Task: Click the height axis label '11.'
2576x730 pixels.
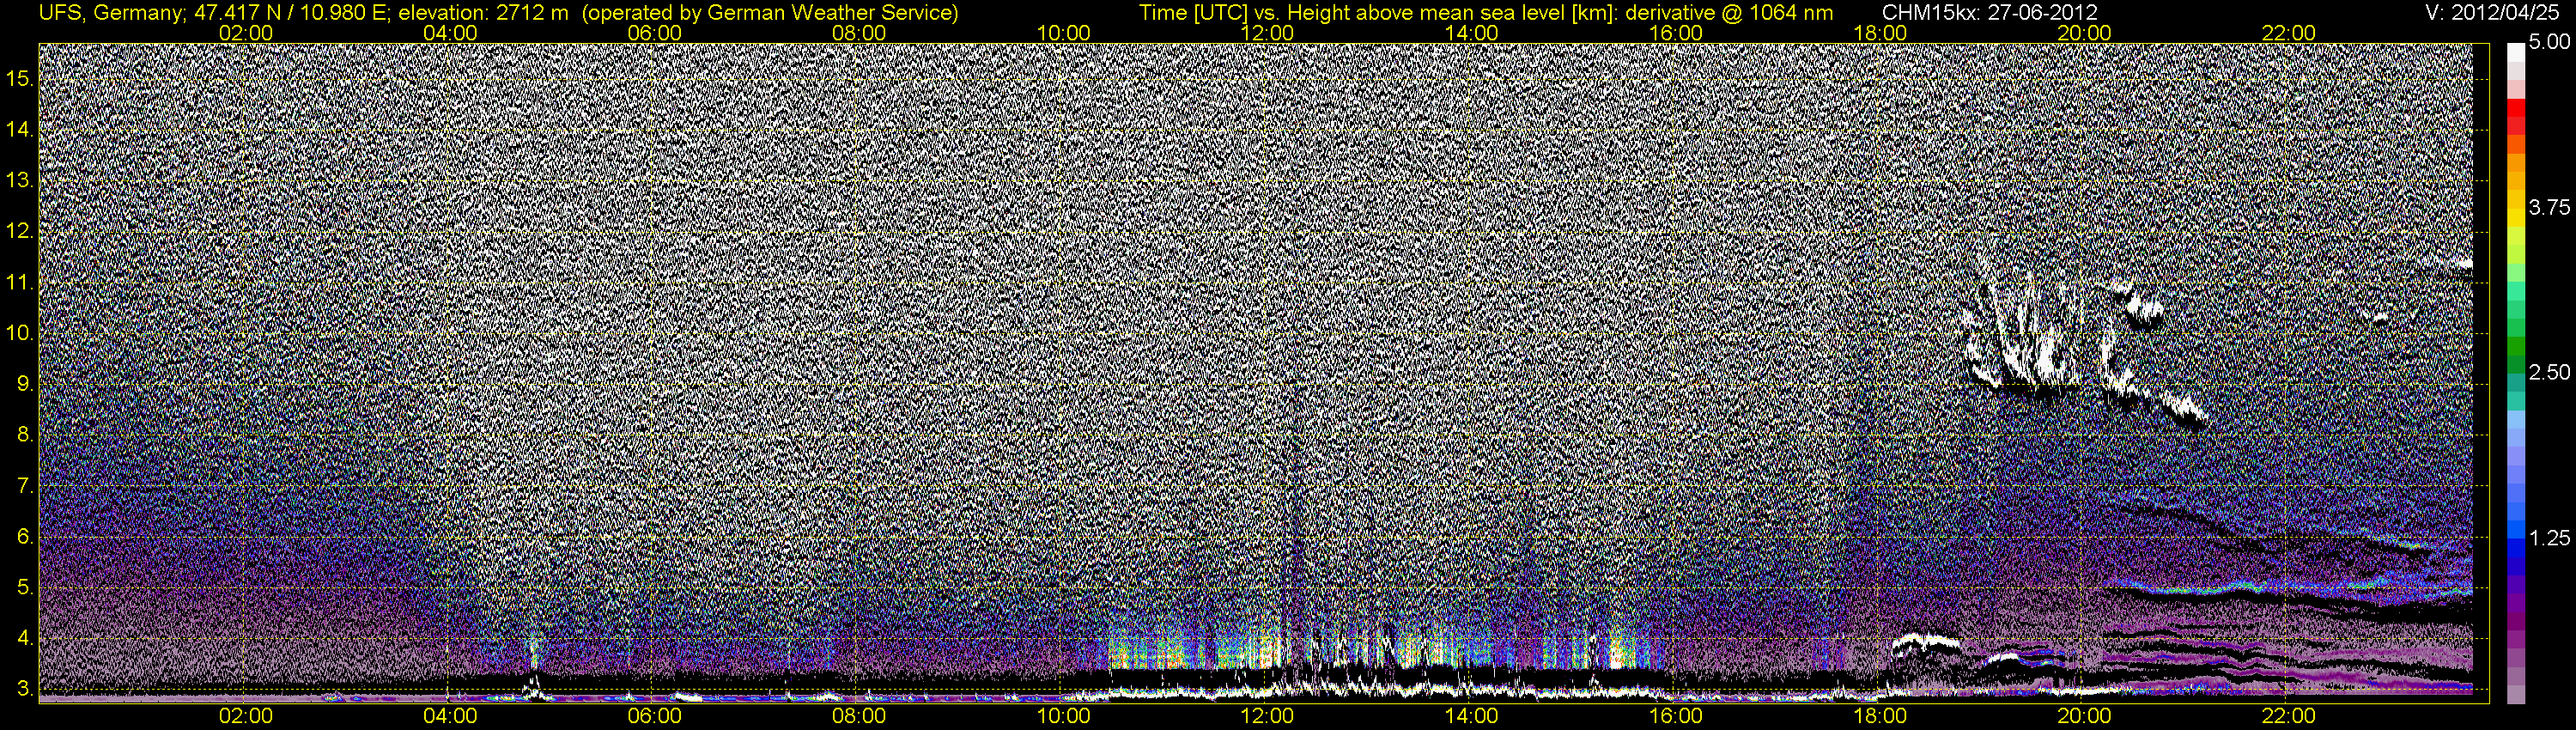Action: tap(19, 283)
